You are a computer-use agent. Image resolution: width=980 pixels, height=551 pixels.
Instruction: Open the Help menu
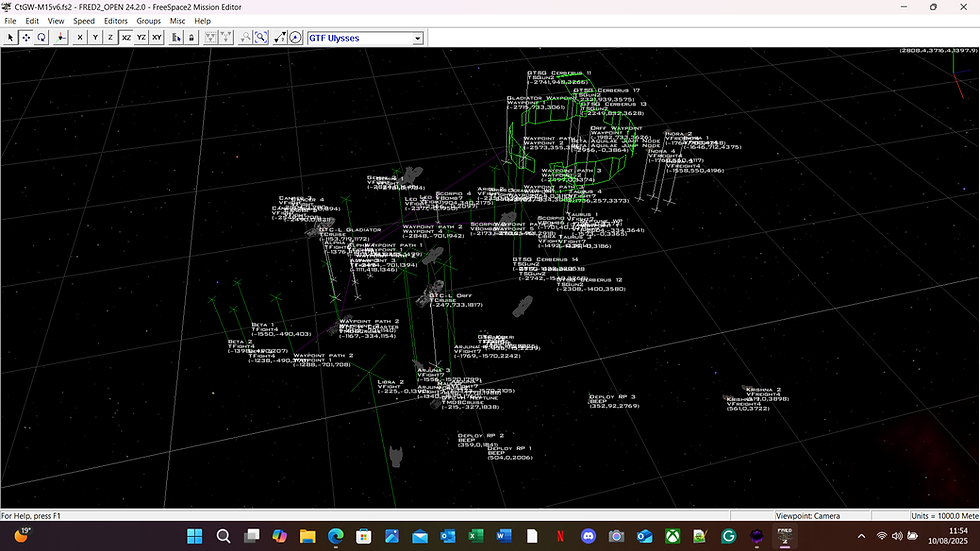(202, 21)
